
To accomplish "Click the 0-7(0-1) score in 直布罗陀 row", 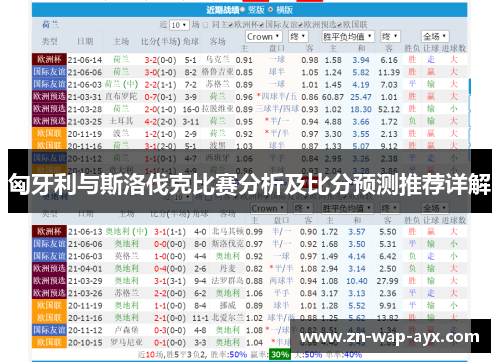I will pos(160,97).
